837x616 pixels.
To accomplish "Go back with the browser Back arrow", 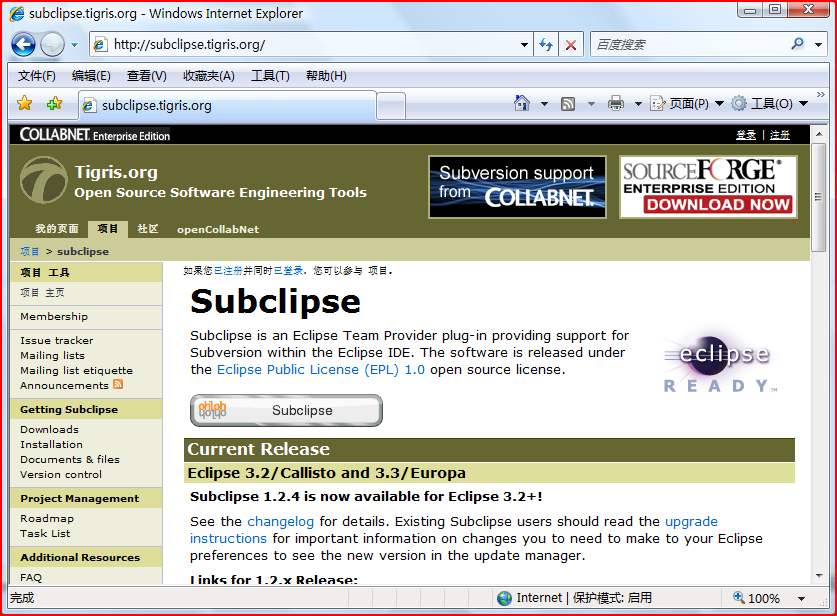I will click(x=23, y=45).
